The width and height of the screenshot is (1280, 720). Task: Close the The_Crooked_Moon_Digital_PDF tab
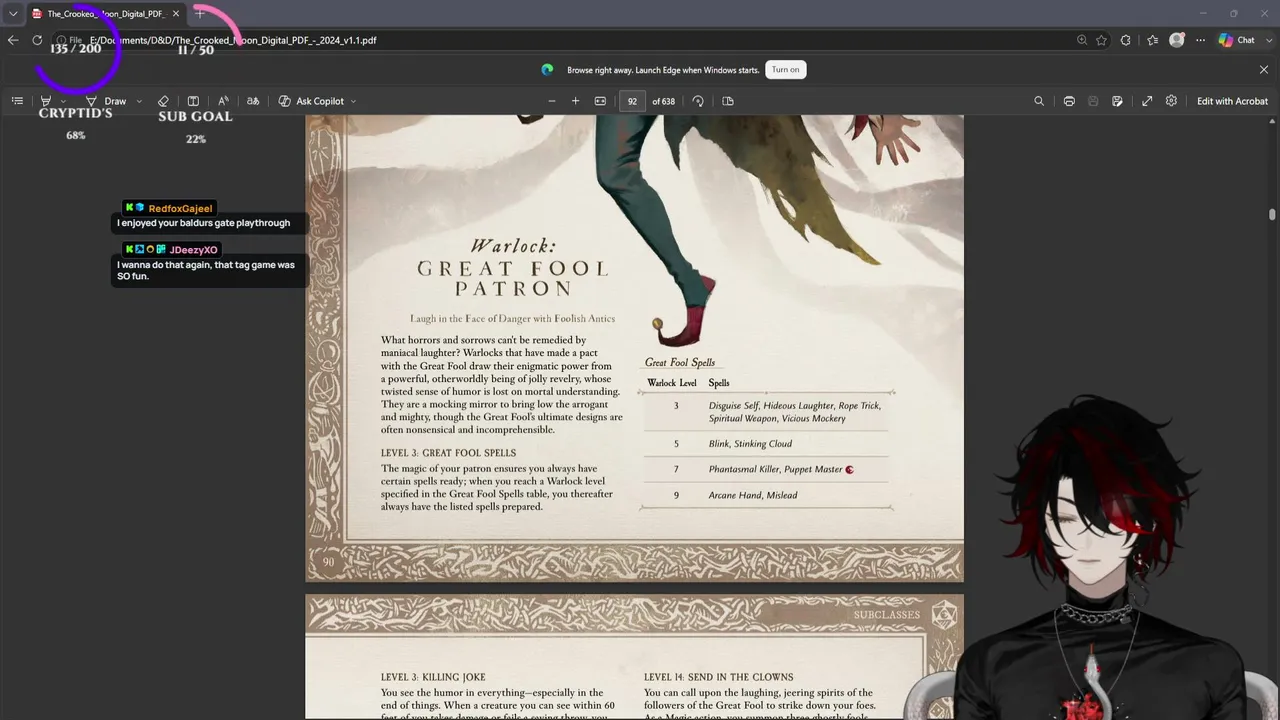[176, 14]
